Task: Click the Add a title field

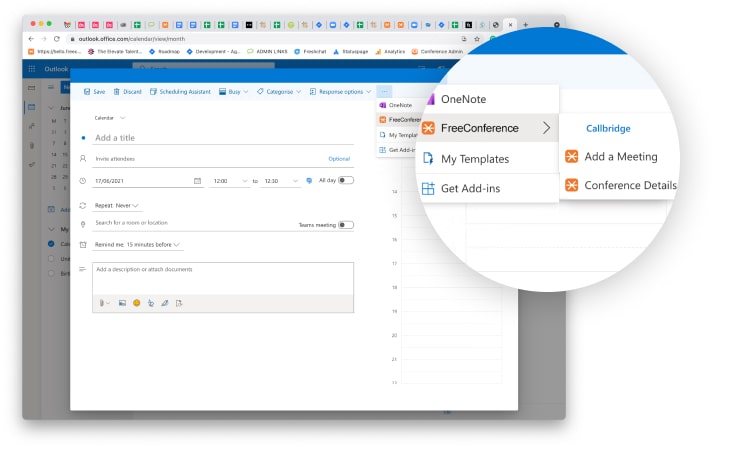Action: pyautogui.click(x=224, y=137)
